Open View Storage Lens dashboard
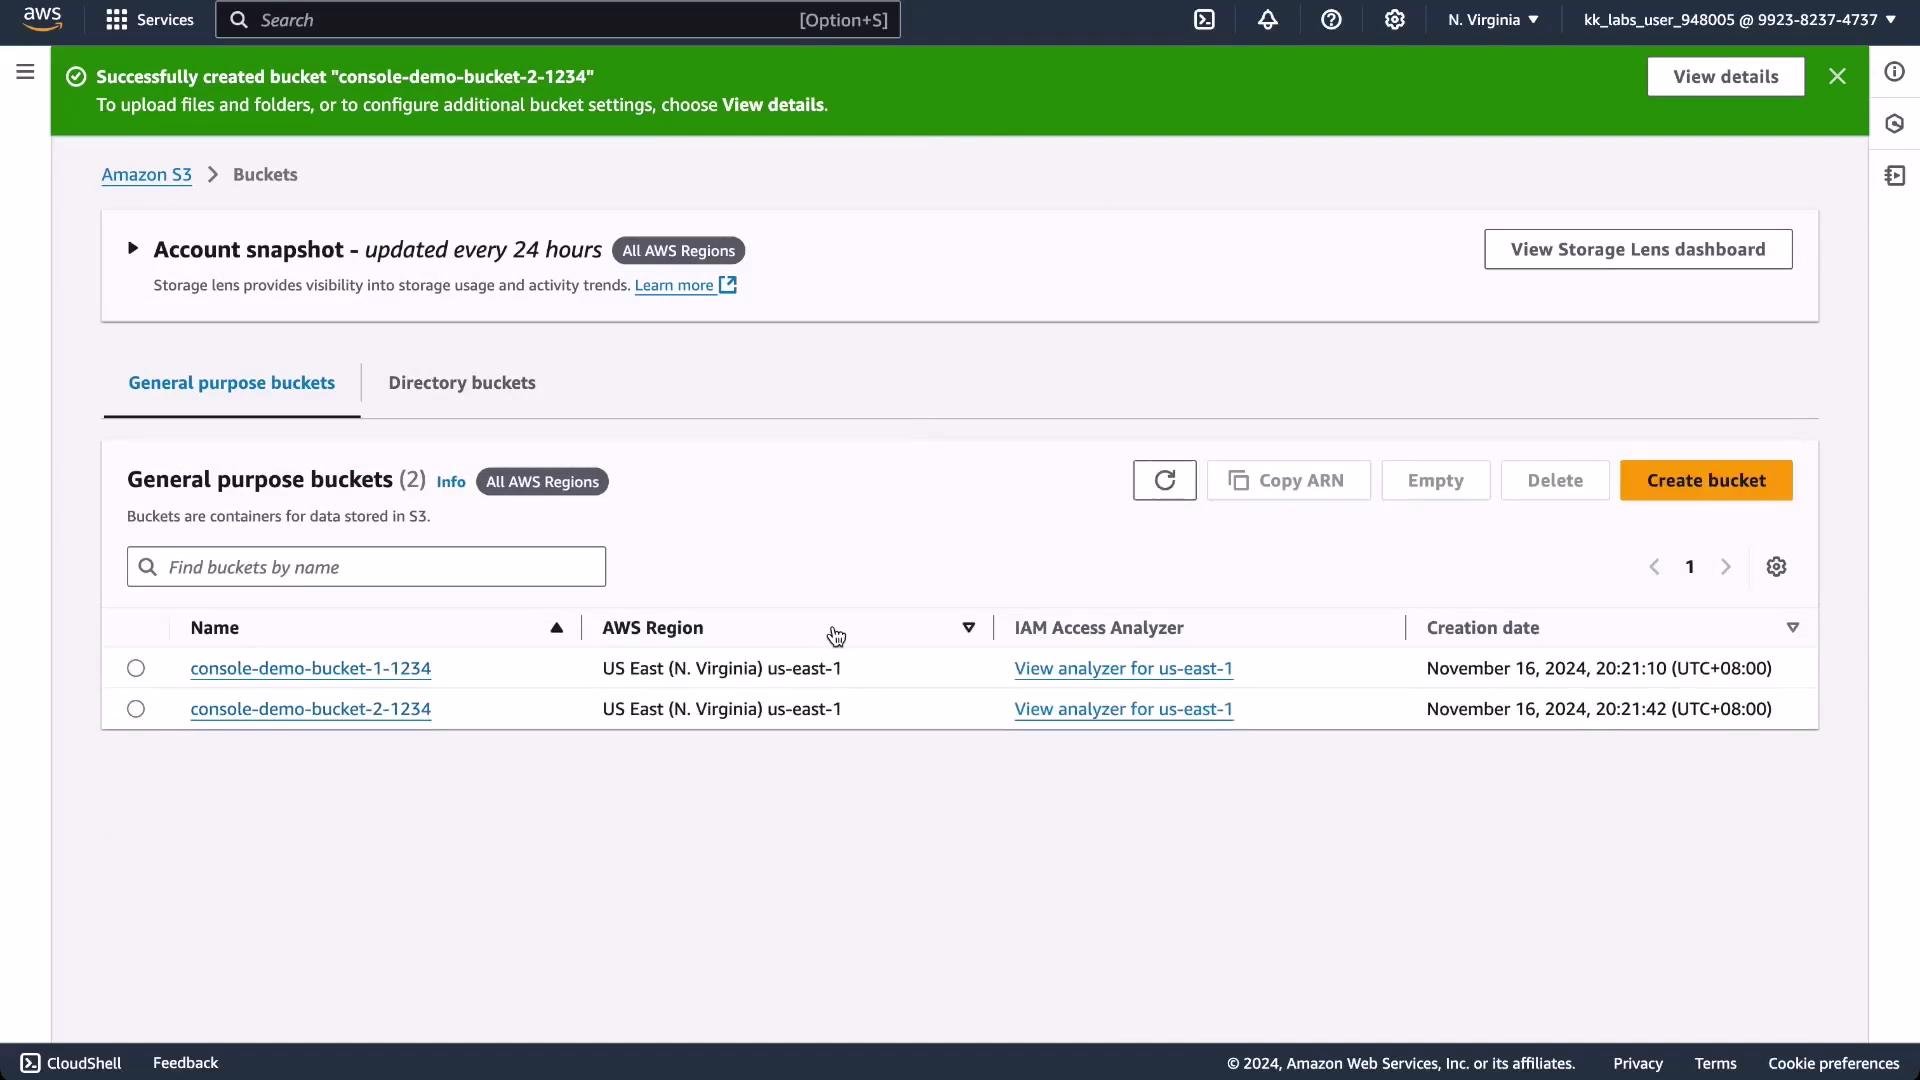 tap(1637, 249)
